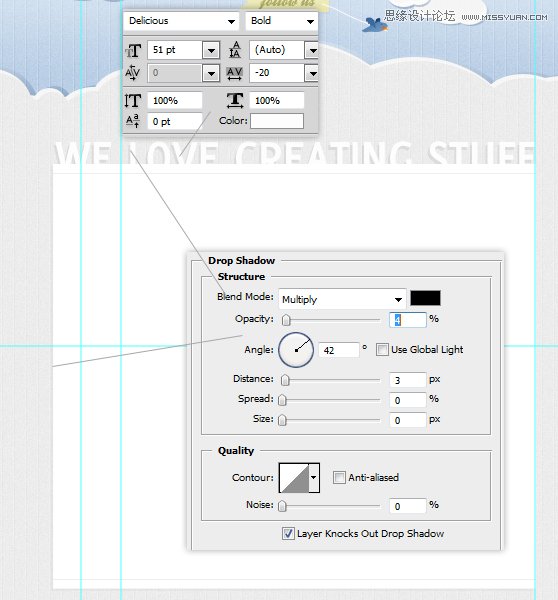This screenshot has height=600, width=558.
Task: Click the Size px input field
Action: tap(408, 420)
